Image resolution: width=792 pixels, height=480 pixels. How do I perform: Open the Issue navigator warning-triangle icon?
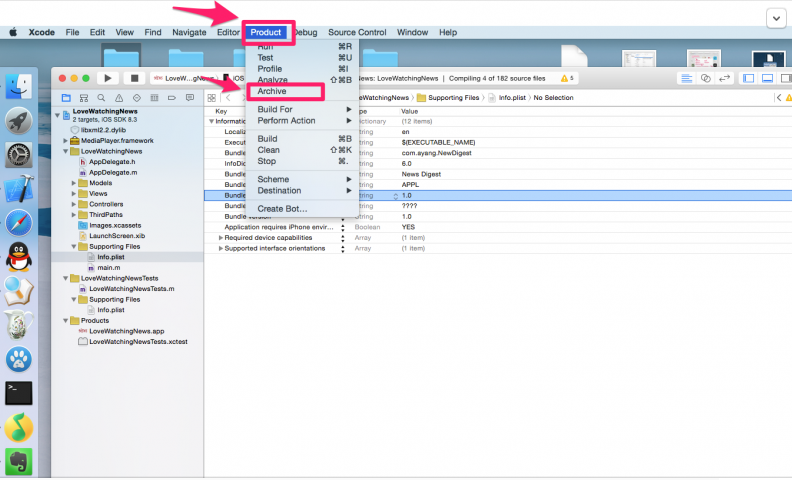point(119,98)
